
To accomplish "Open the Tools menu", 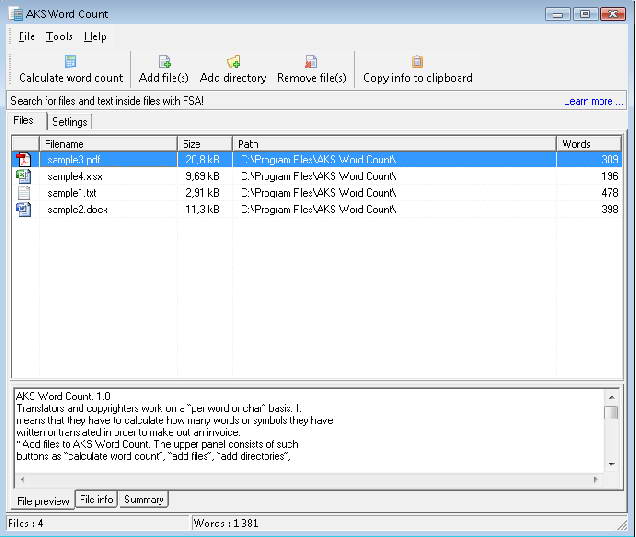I will tap(59, 37).
